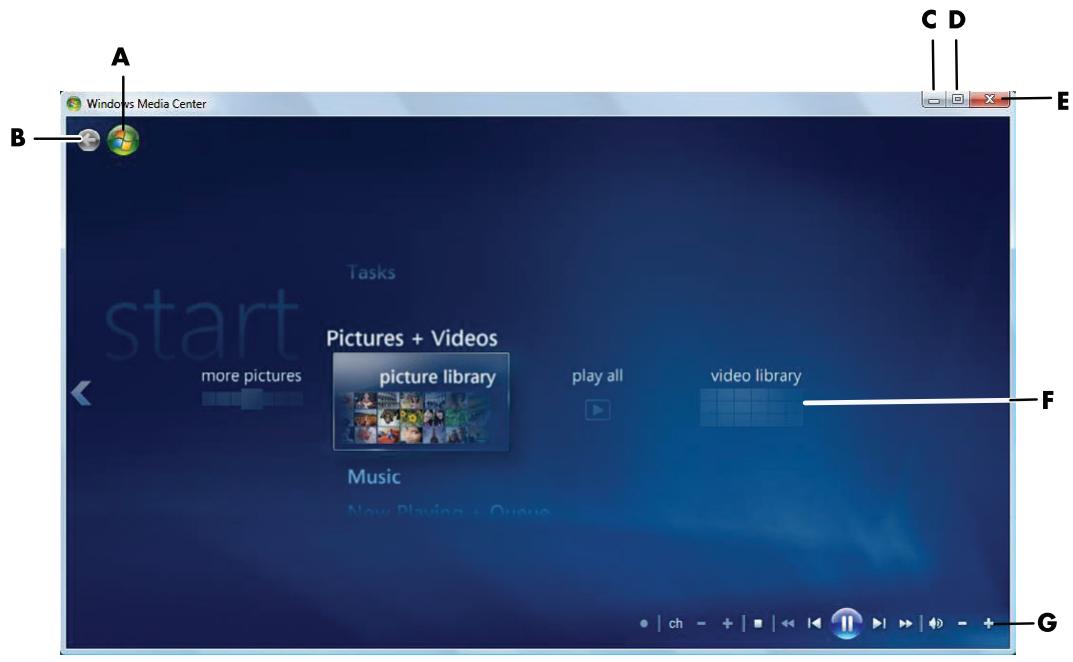
Task: Click the record dot in transport controls
Action: point(643,624)
